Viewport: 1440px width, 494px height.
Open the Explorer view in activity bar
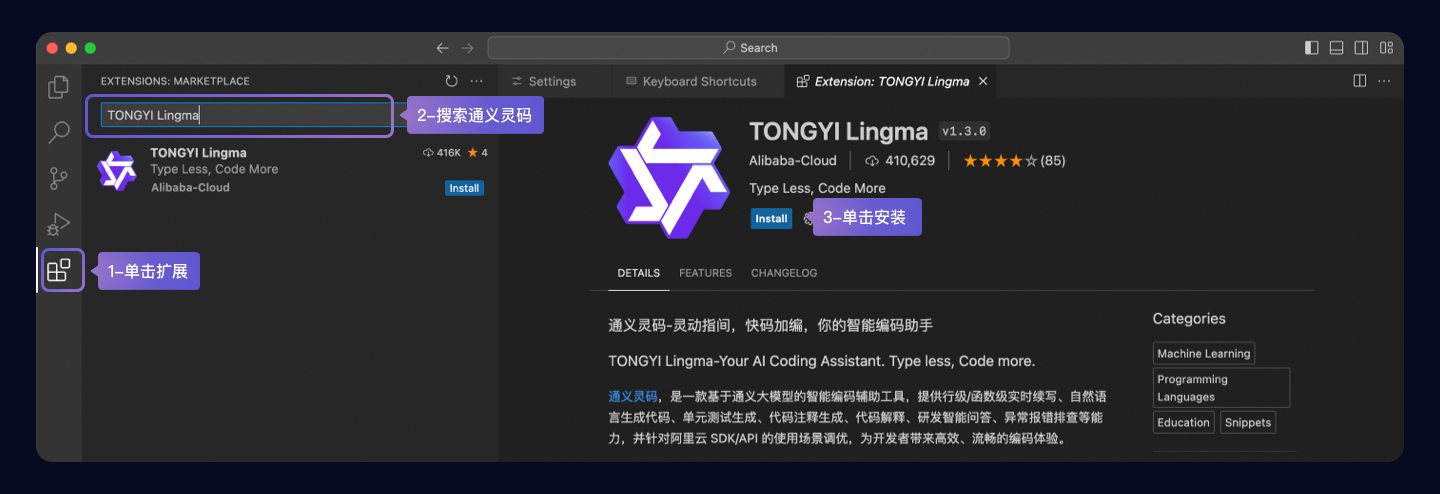[59, 87]
